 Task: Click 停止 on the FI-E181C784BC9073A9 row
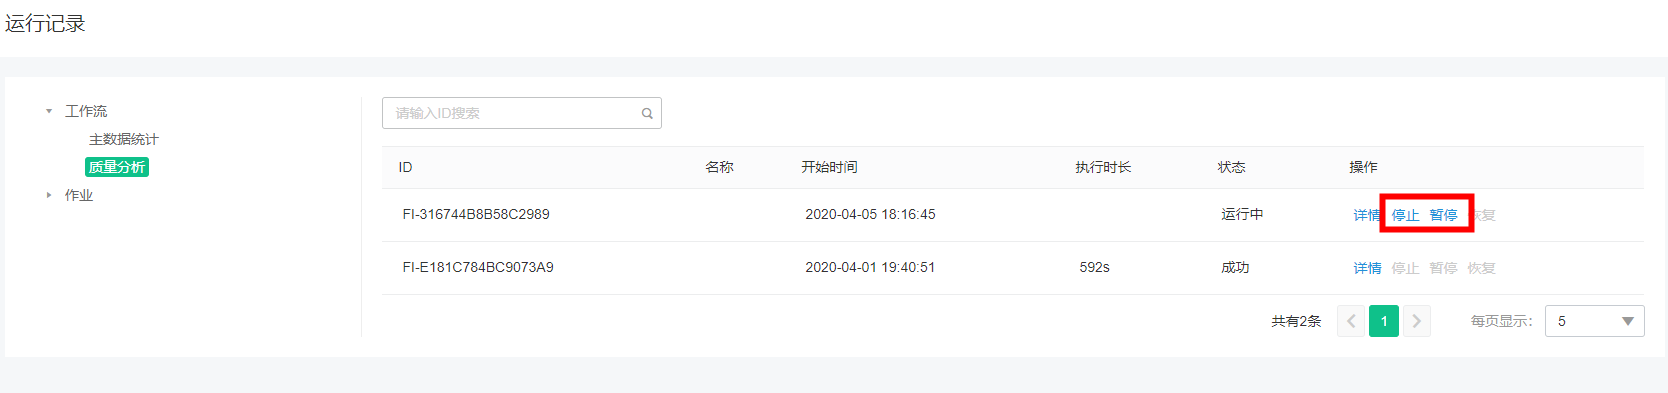[1405, 268]
